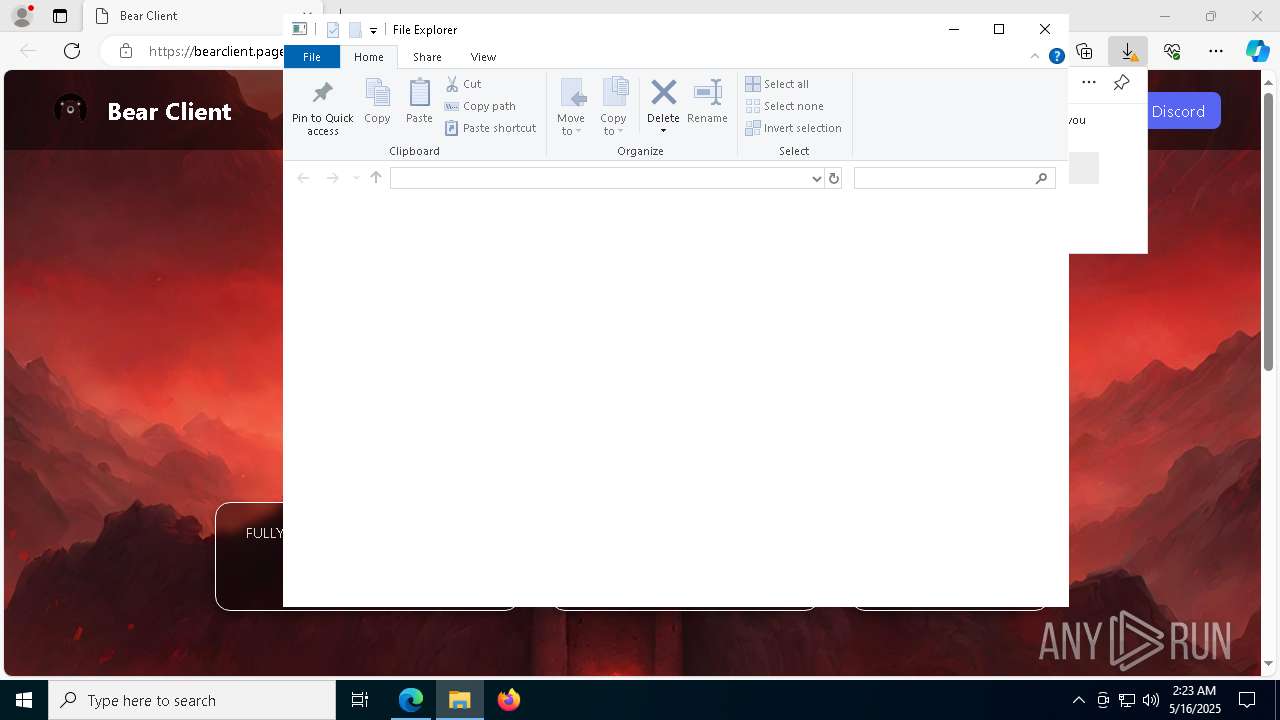1280x720 pixels.
Task: Open Browser essentials heart icon
Action: [x=1172, y=51]
